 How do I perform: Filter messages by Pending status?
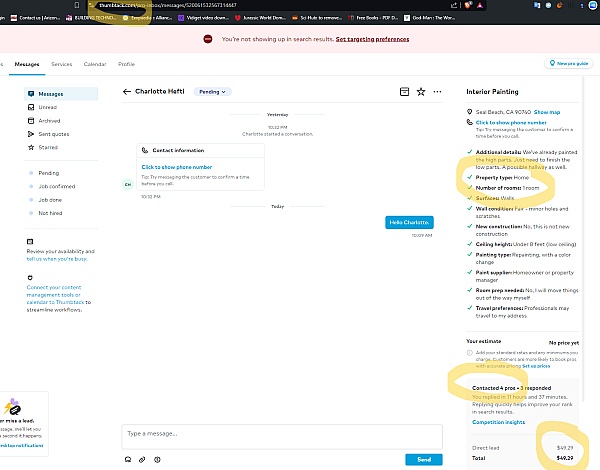[x=50, y=172]
